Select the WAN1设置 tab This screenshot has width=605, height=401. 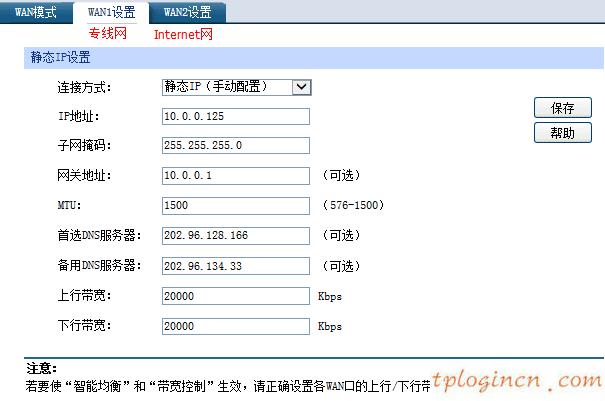[111, 12]
